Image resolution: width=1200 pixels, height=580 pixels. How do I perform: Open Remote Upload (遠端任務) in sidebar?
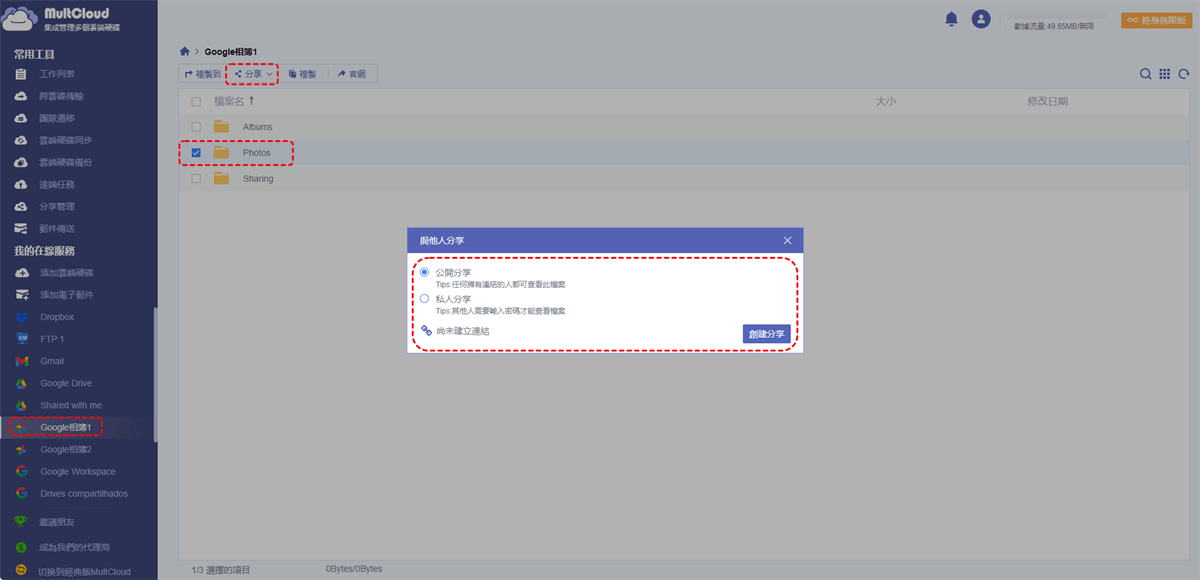(58, 184)
